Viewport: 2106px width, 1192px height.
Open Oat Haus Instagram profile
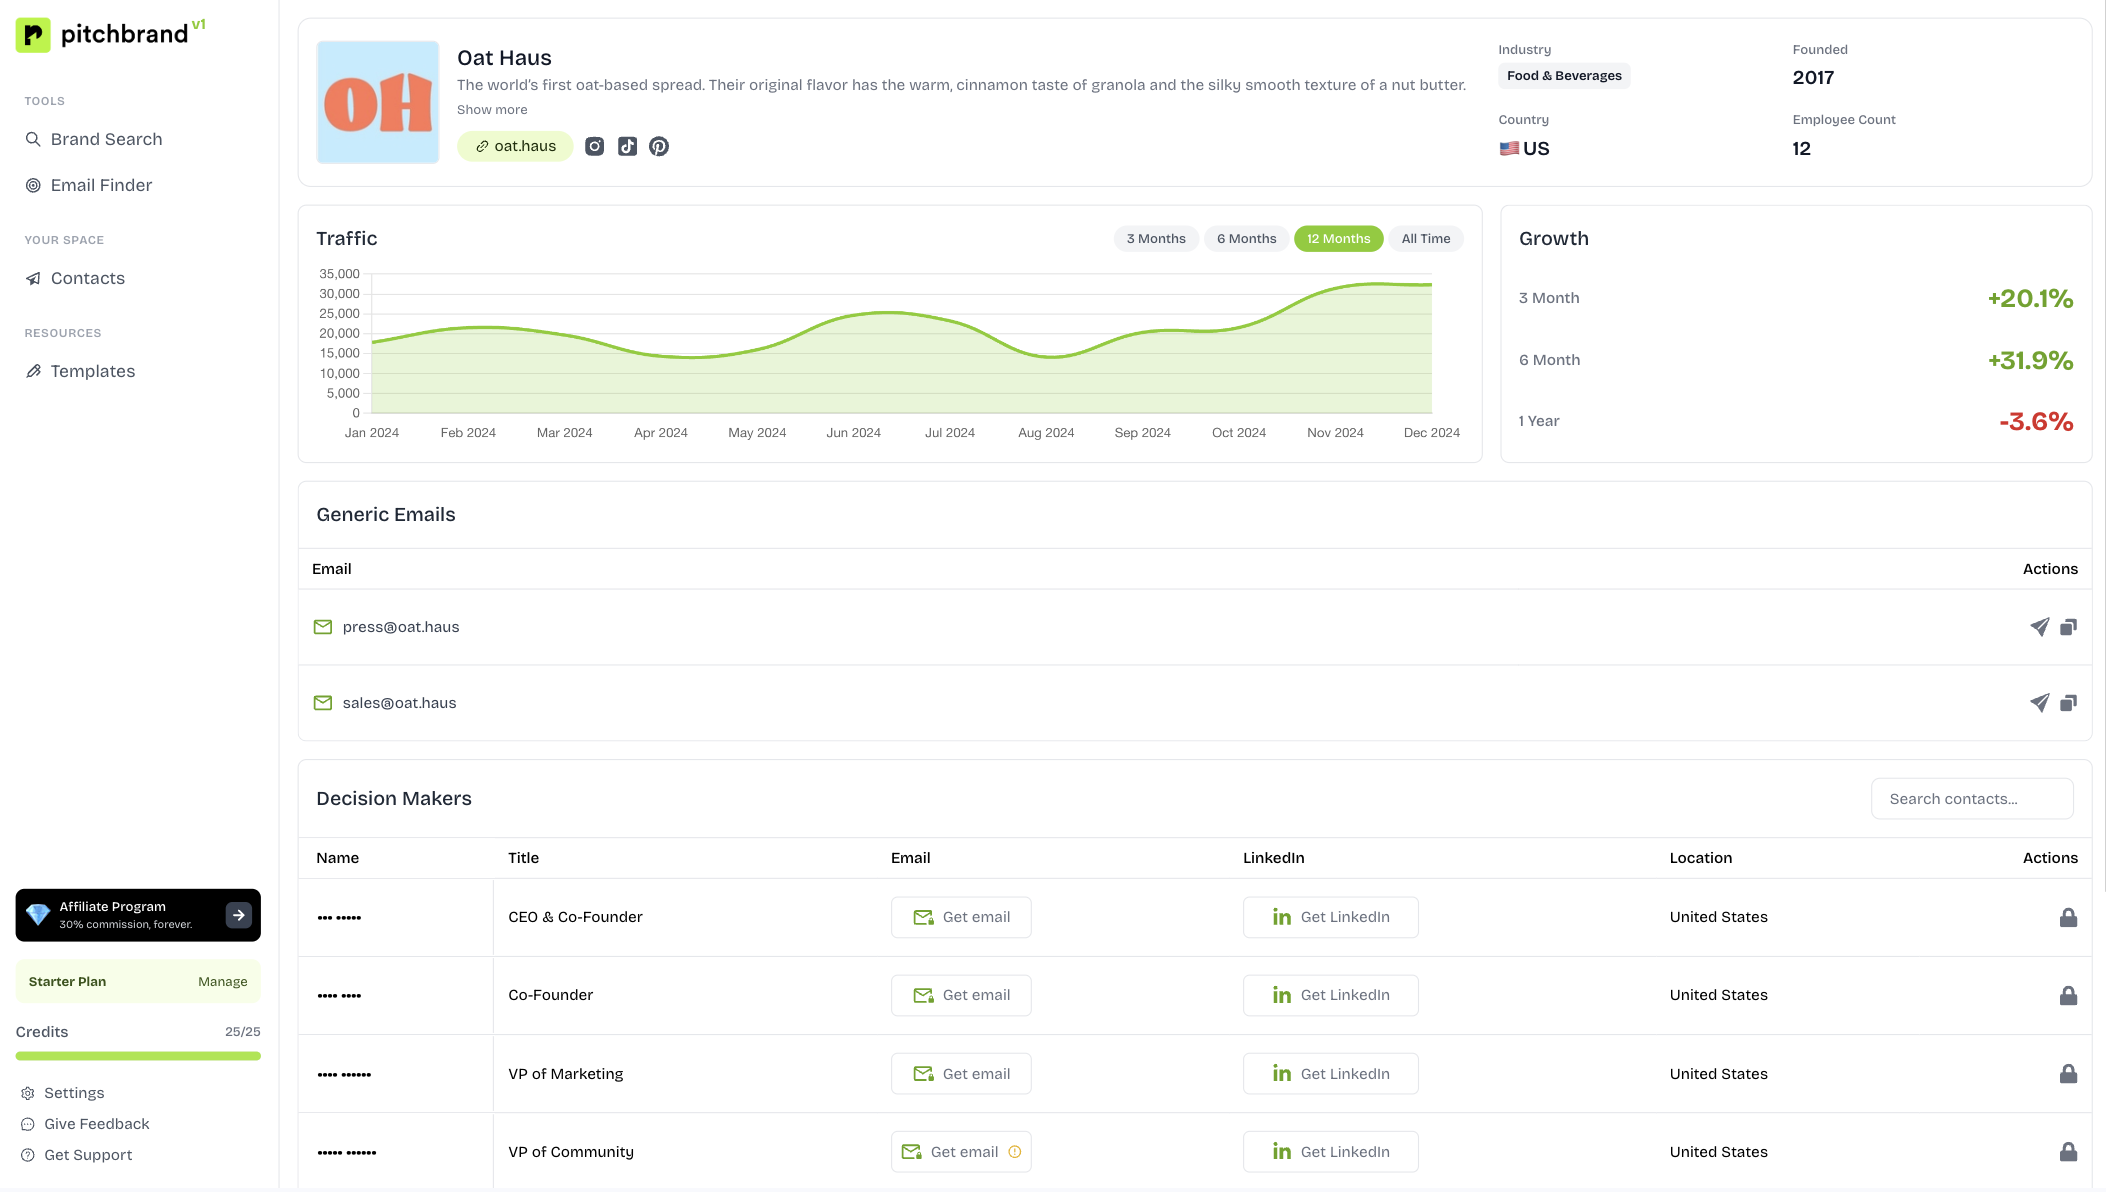click(594, 146)
